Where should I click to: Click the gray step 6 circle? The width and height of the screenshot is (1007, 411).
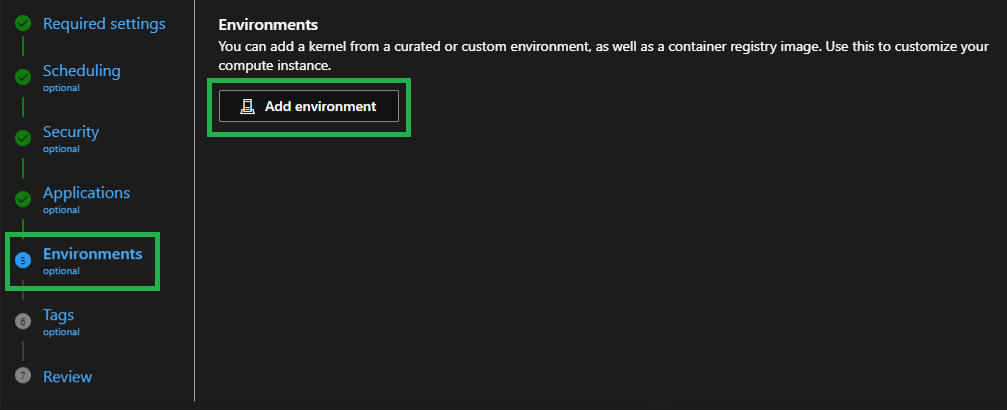(24, 321)
